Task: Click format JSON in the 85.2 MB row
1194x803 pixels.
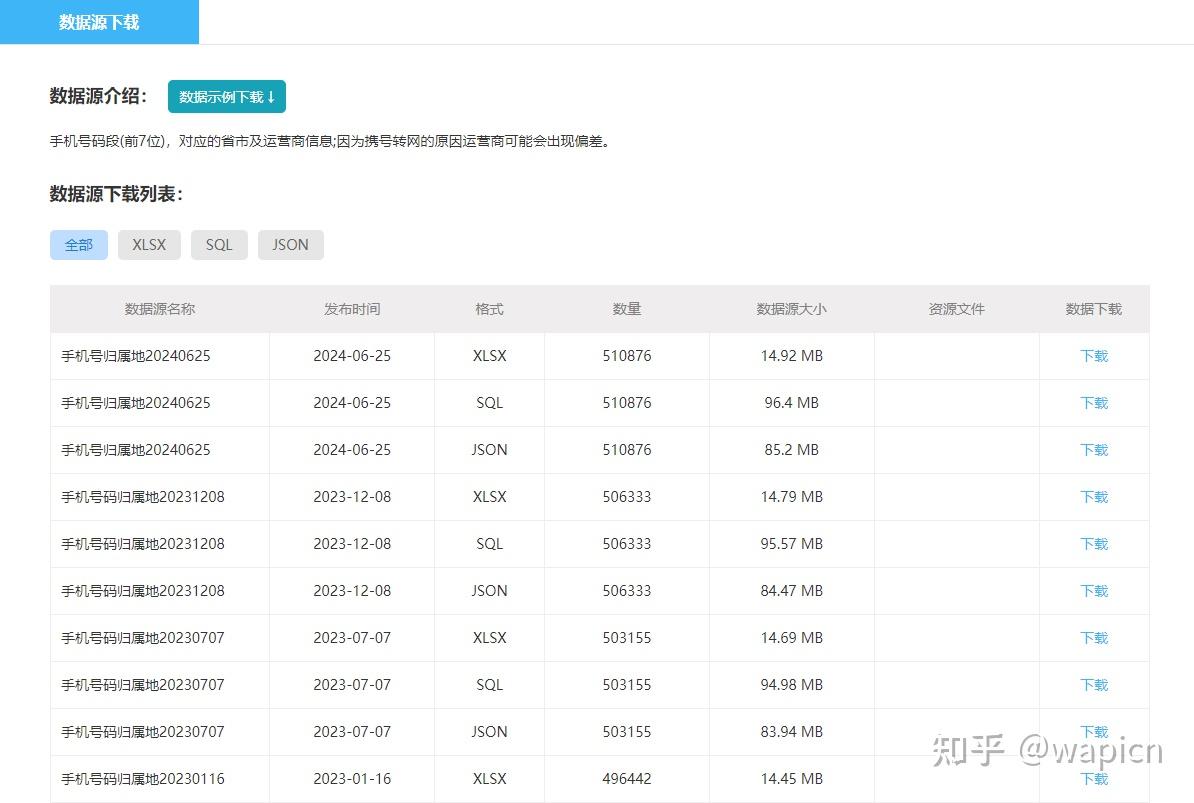Action: coord(490,450)
